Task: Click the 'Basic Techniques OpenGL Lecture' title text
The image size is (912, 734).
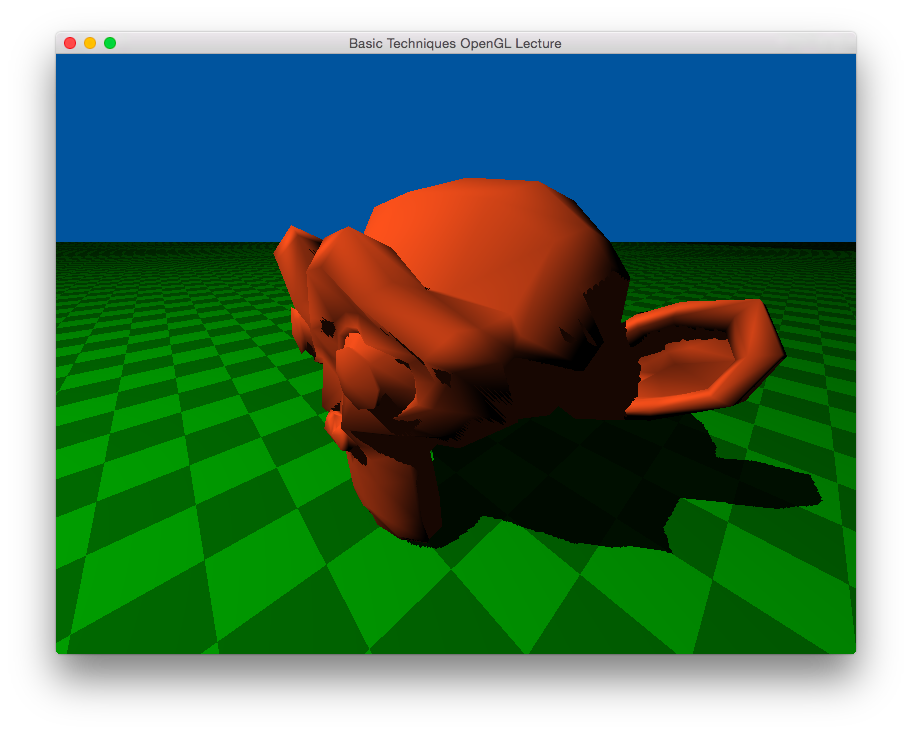Action: (x=455, y=43)
